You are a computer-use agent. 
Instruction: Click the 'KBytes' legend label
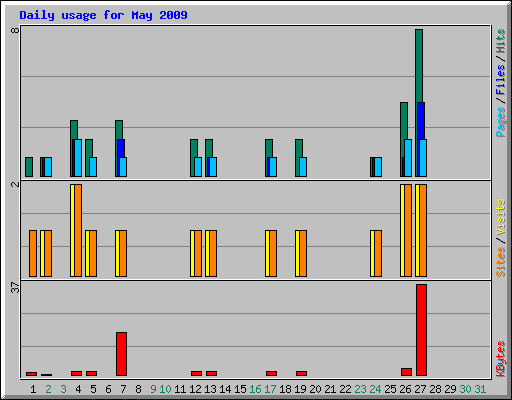tap(500, 359)
